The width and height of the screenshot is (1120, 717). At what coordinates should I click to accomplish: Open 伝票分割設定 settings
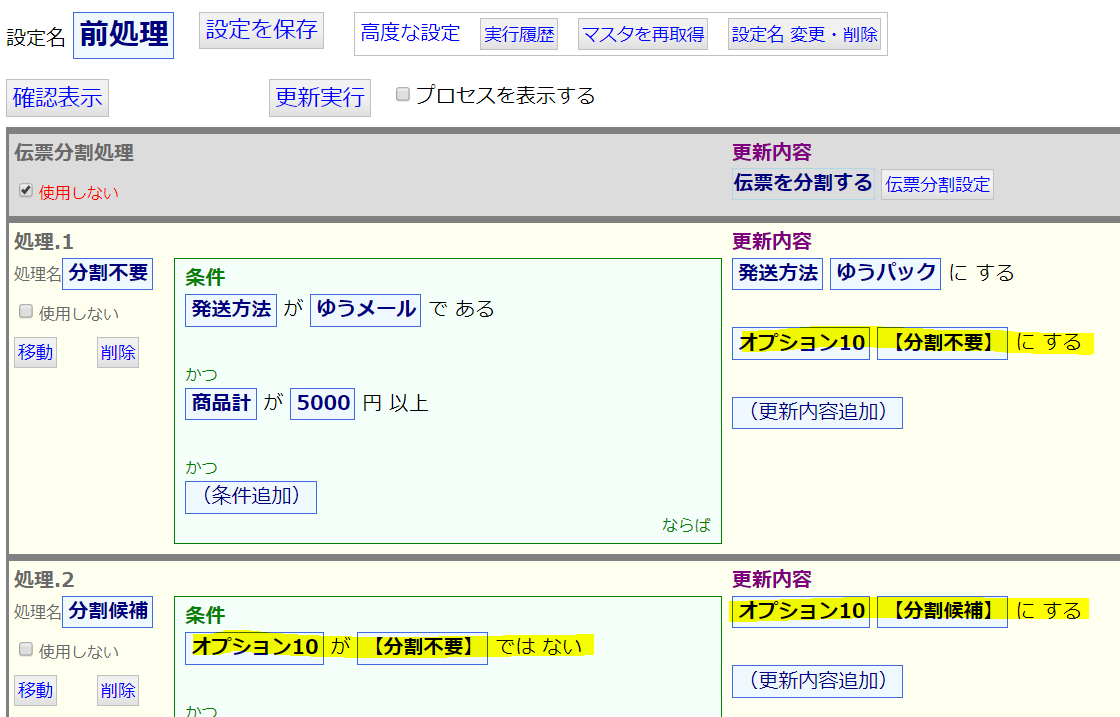pyautogui.click(x=937, y=184)
